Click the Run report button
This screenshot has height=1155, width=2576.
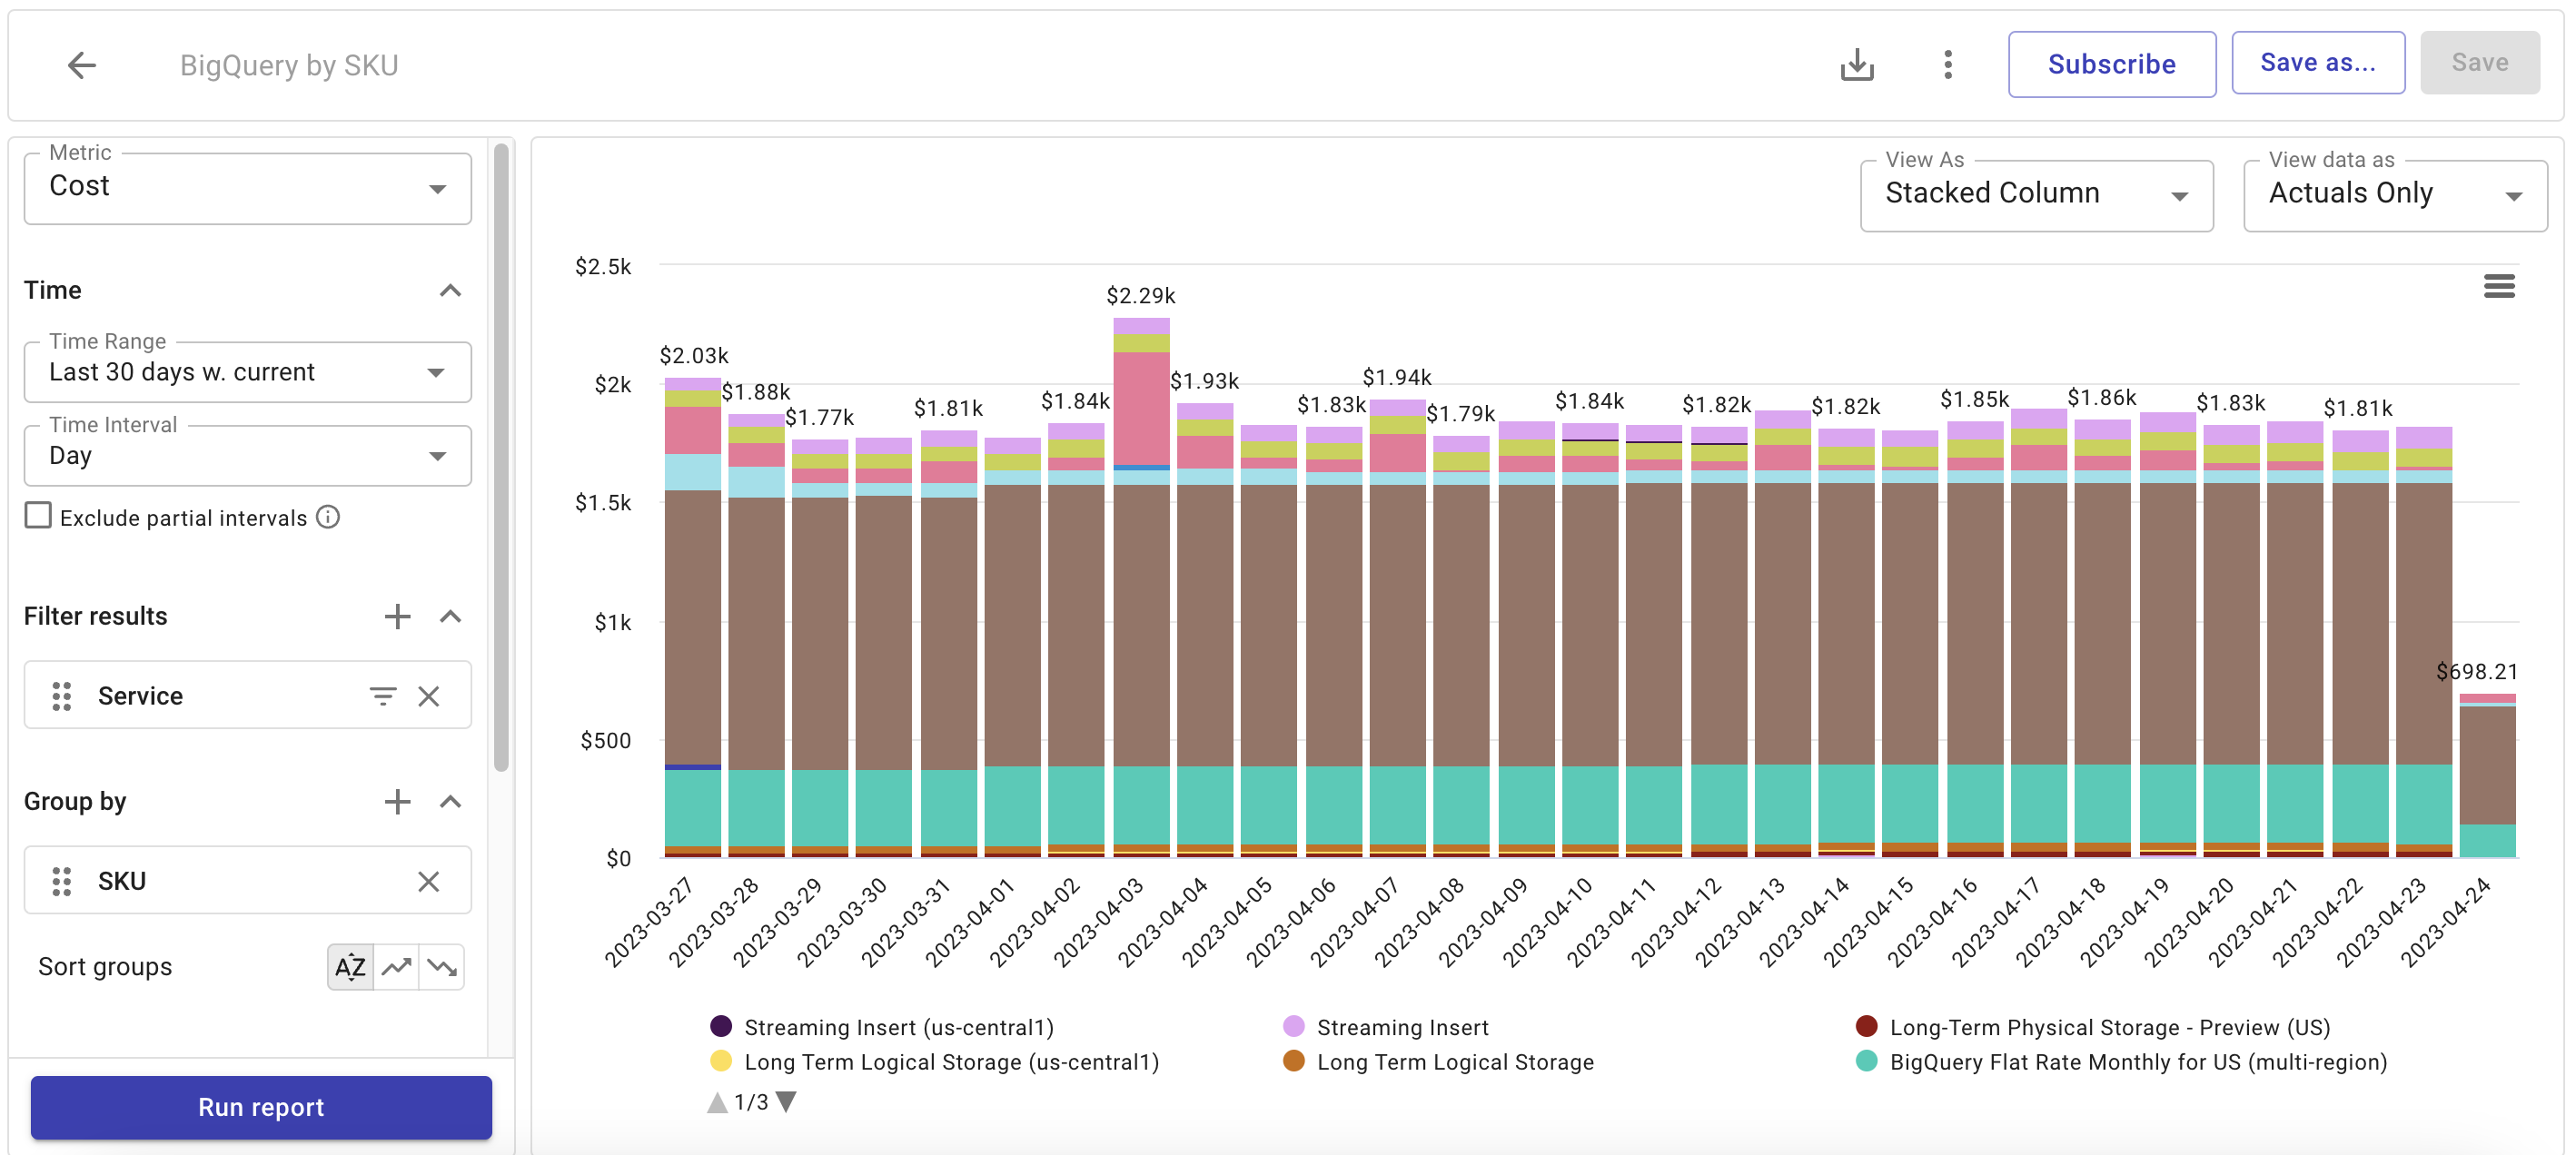[261, 1107]
